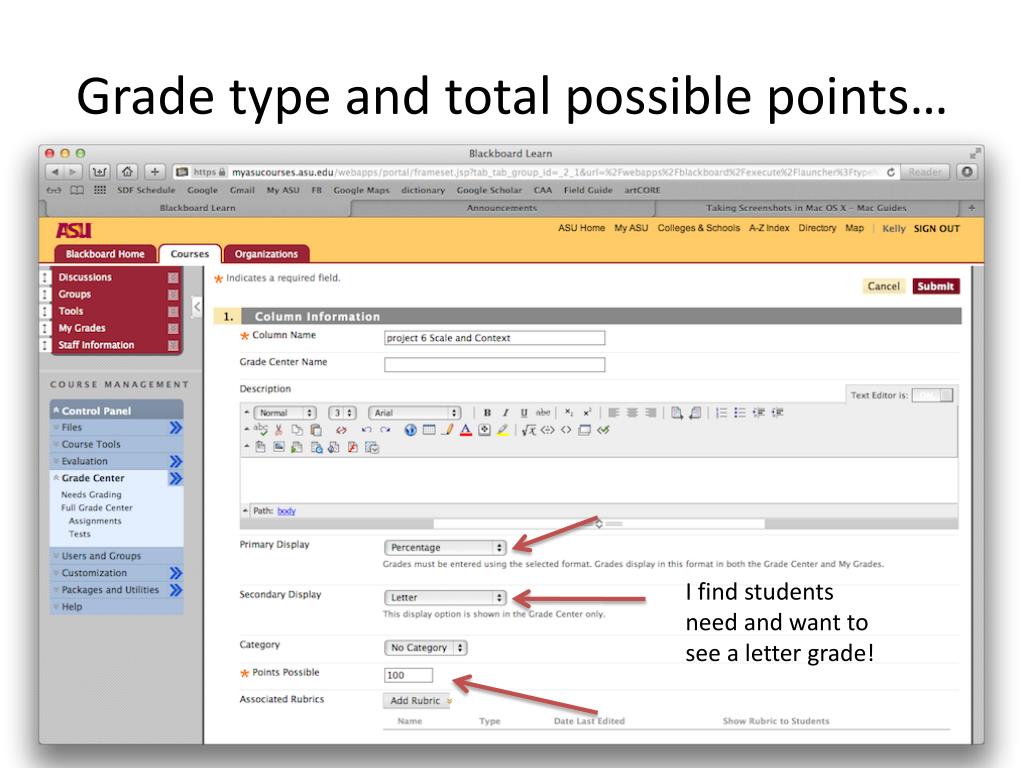Open the highlight color picker
Image resolution: width=1024 pixels, height=768 pixels.
(503, 430)
